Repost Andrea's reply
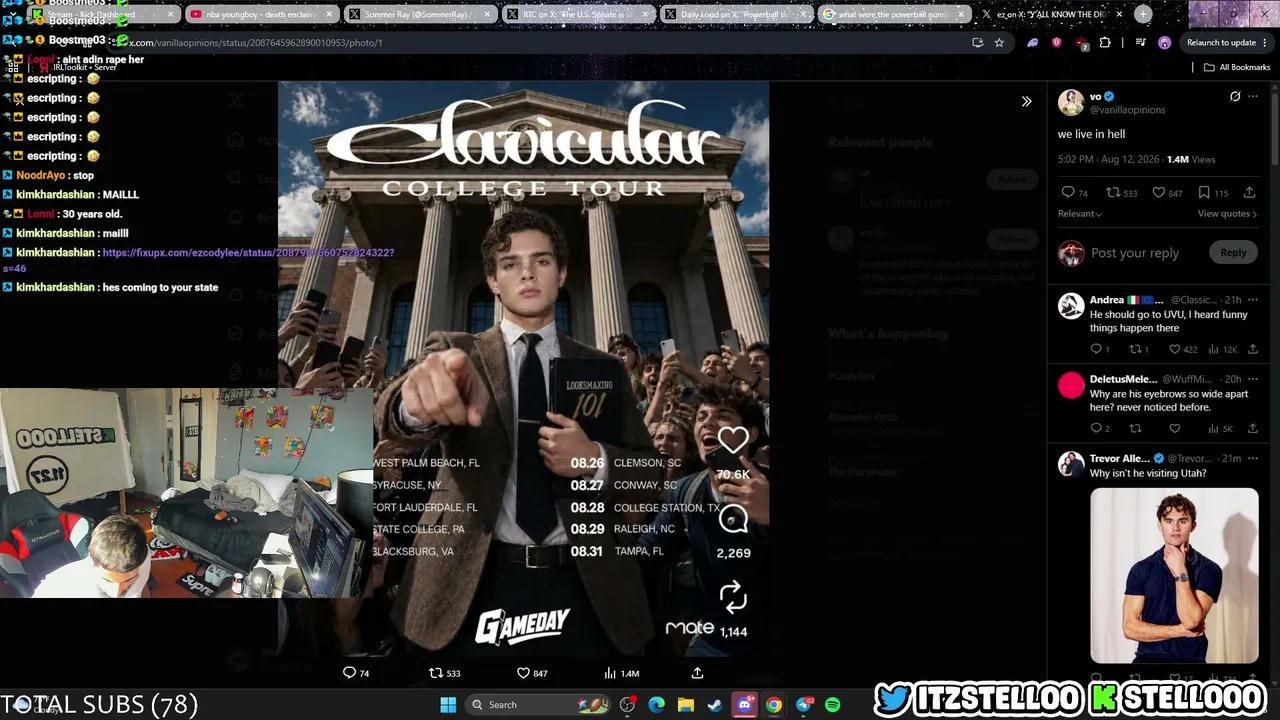 [1135, 349]
